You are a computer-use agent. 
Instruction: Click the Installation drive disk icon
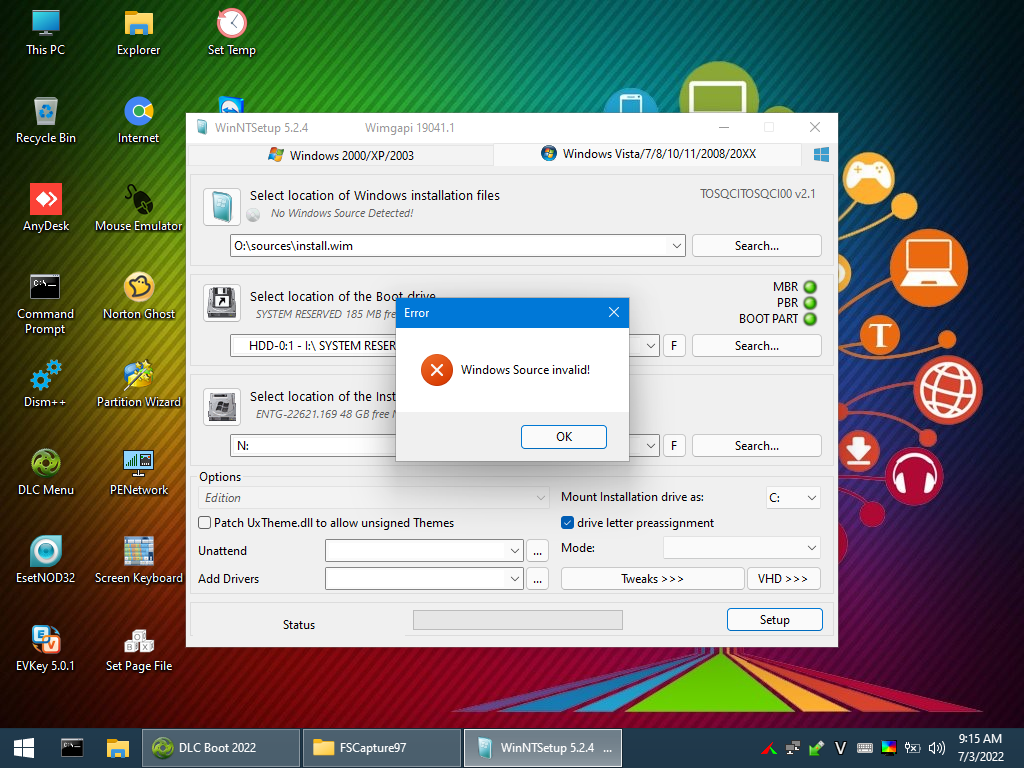[x=222, y=407]
